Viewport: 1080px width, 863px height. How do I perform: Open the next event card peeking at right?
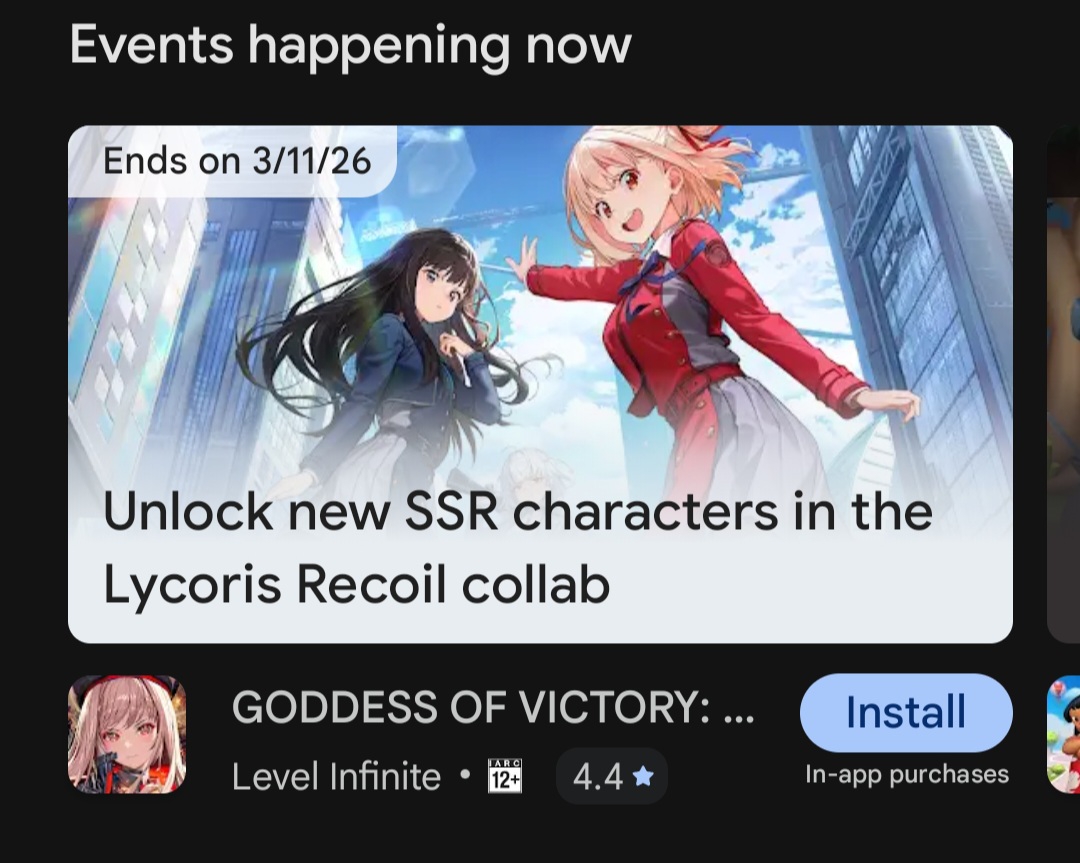click(x=1063, y=384)
